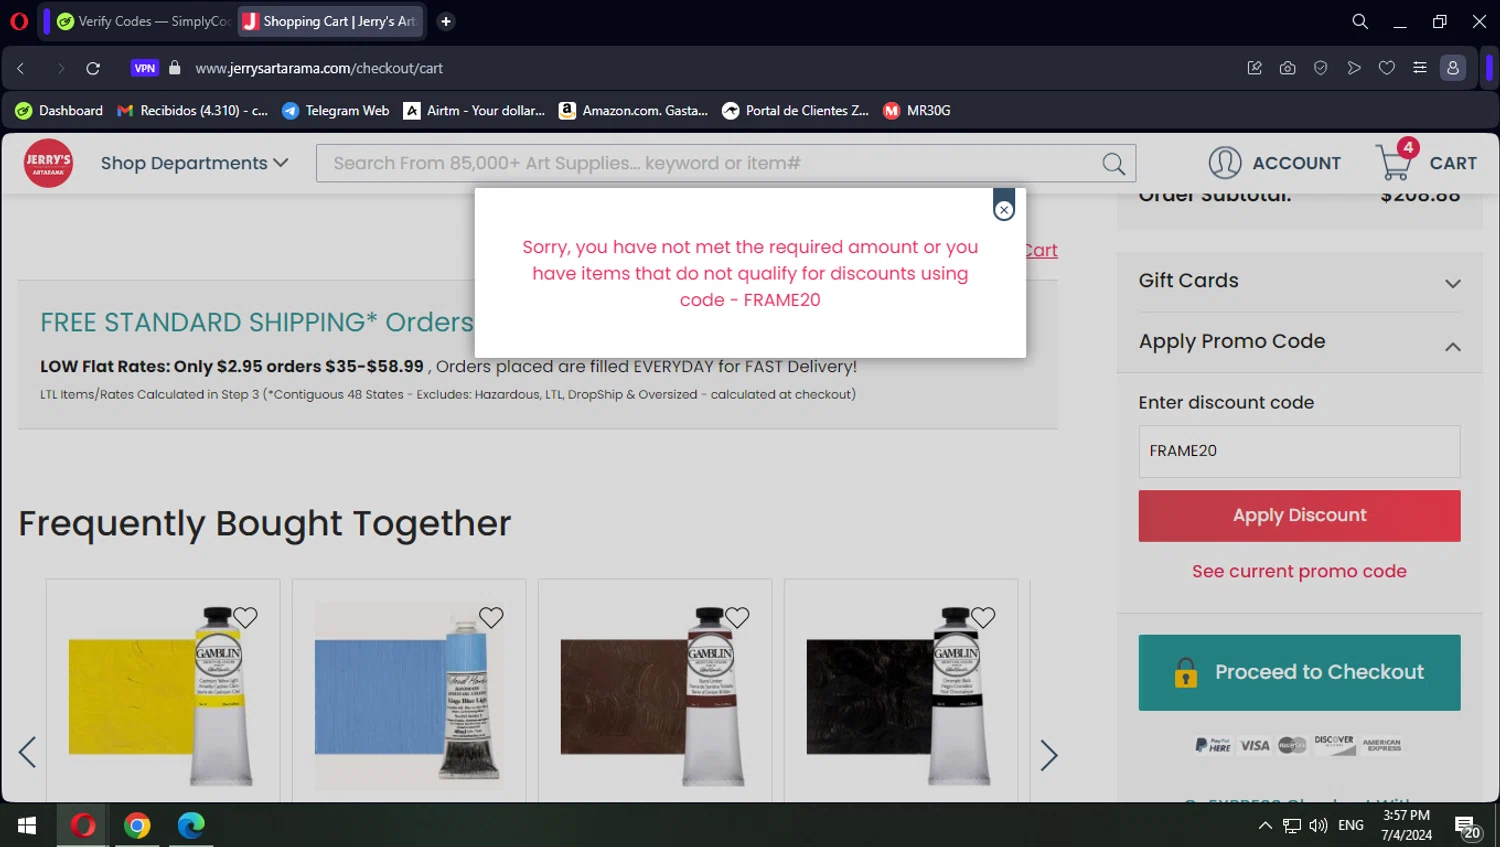Screen dimensions: 1500x847
Task: Show previous frequently bought items
Action: (x=27, y=753)
